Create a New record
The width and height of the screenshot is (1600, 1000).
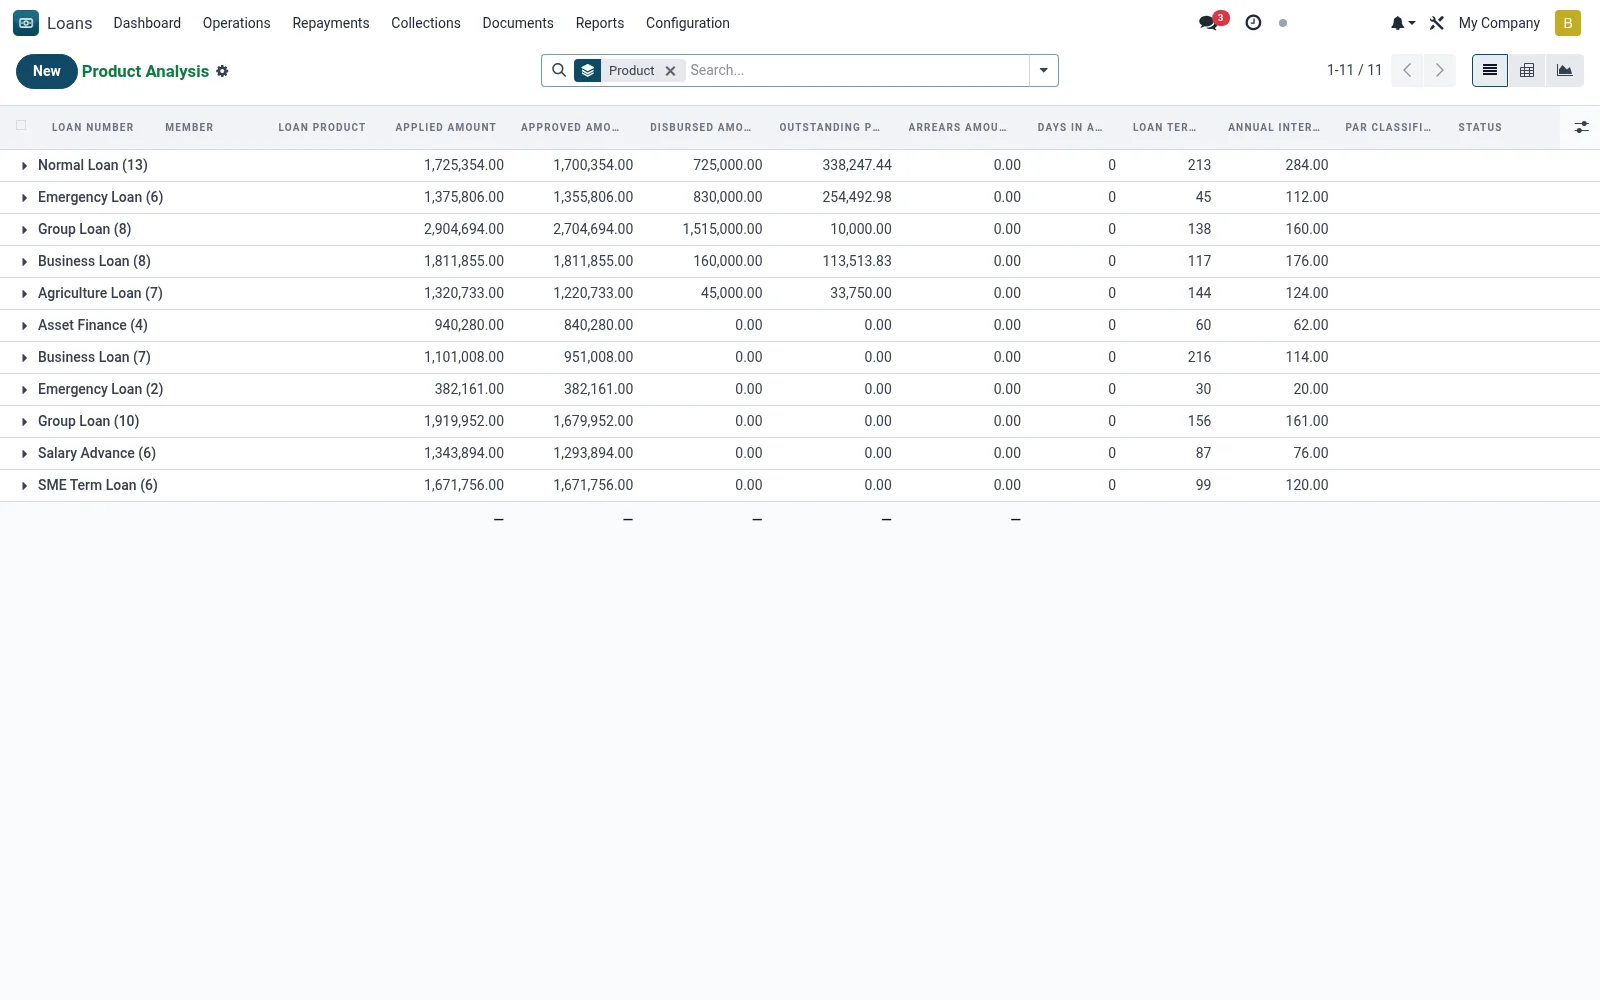[47, 71]
